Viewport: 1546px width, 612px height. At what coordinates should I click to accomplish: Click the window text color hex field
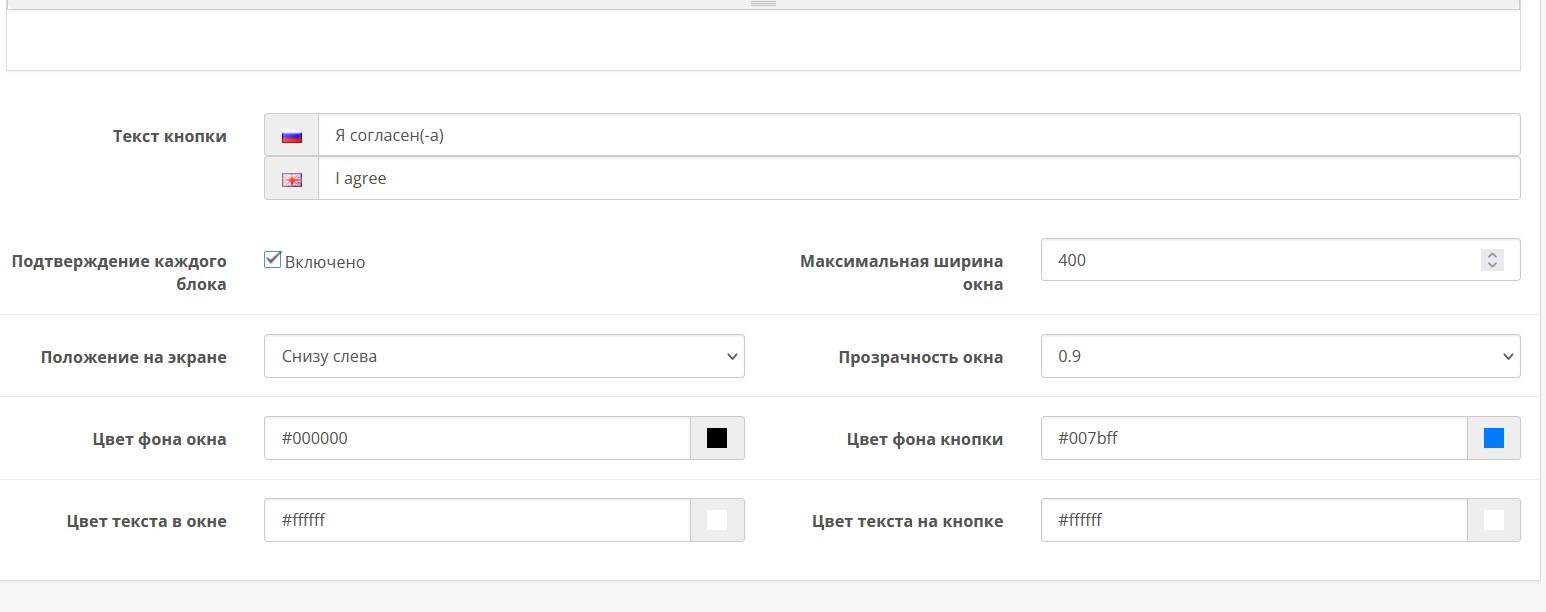click(x=477, y=520)
